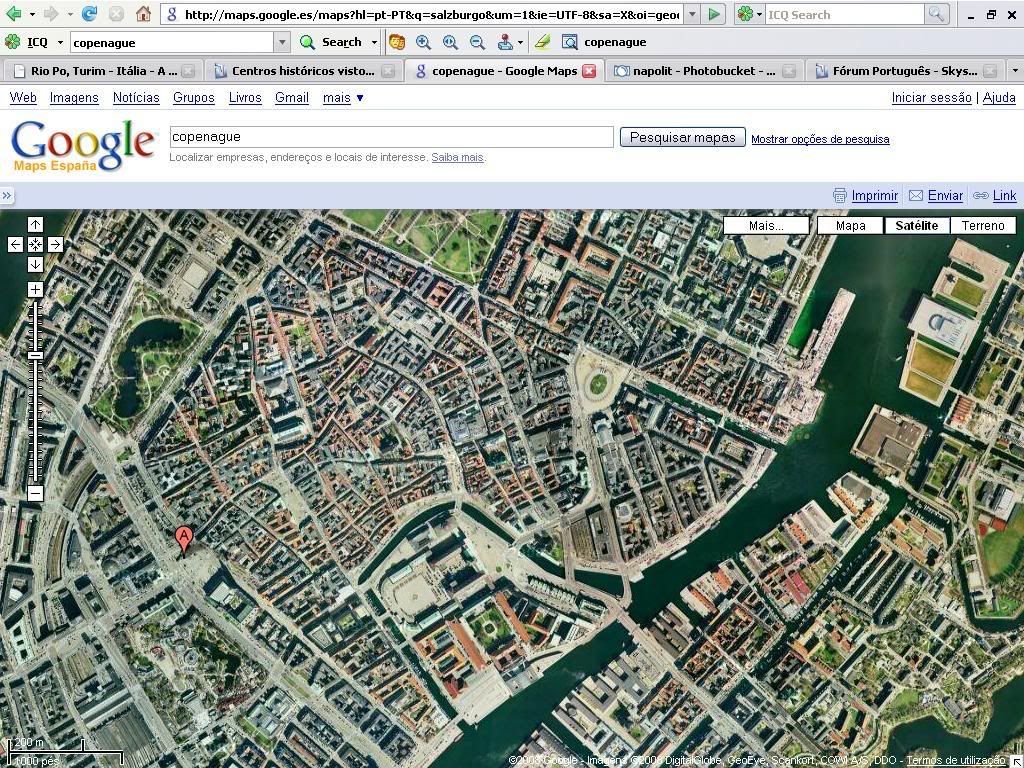Open the 'mais' dropdown in Google nav
Screen dimensions: 1024x768
coord(343,98)
